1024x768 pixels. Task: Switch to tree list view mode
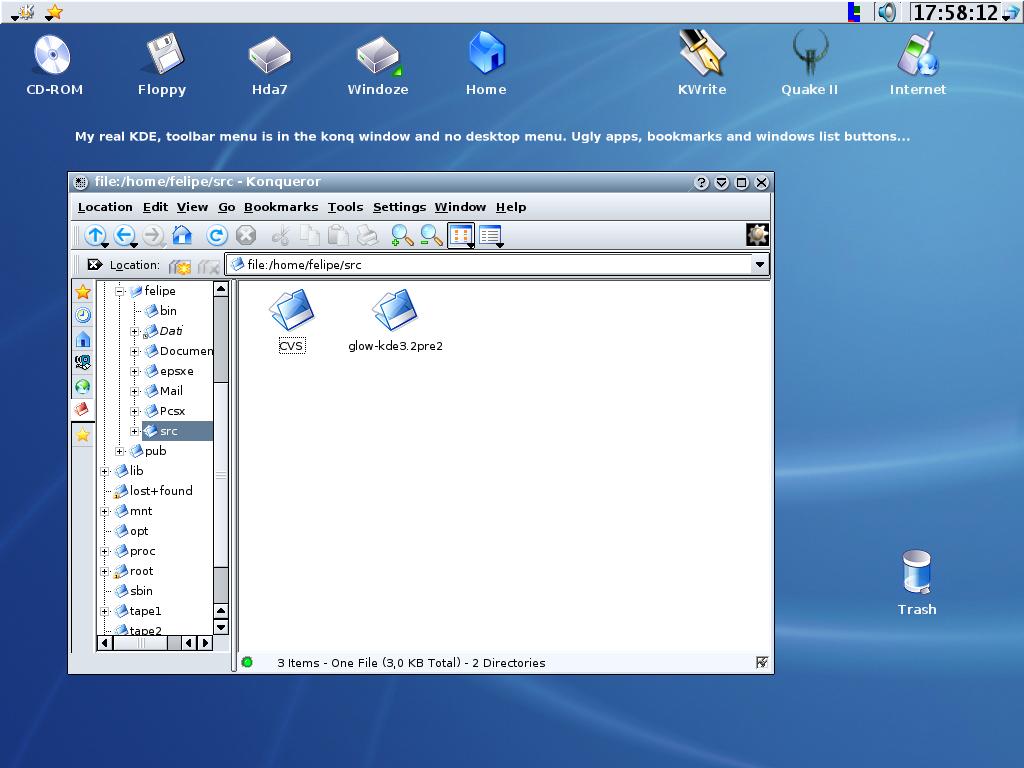pyautogui.click(x=490, y=235)
